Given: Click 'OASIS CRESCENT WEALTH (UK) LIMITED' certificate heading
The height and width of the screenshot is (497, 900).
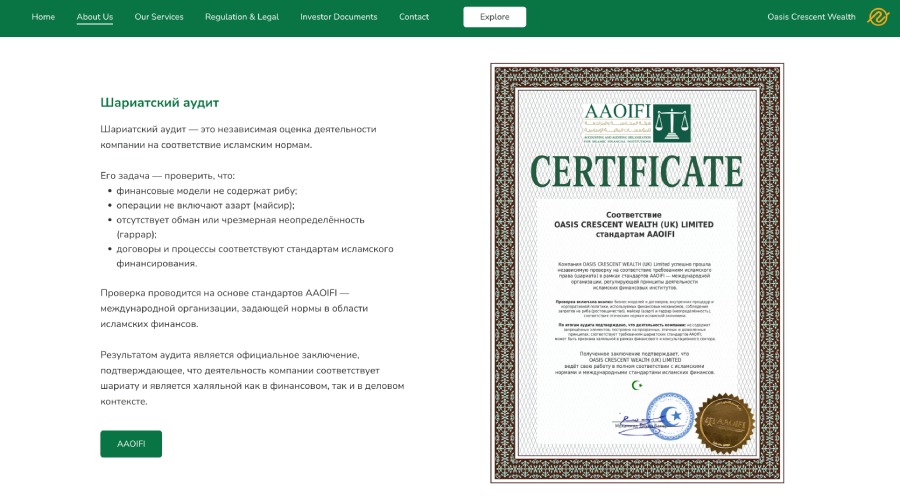Looking at the screenshot, I should click(634, 224).
